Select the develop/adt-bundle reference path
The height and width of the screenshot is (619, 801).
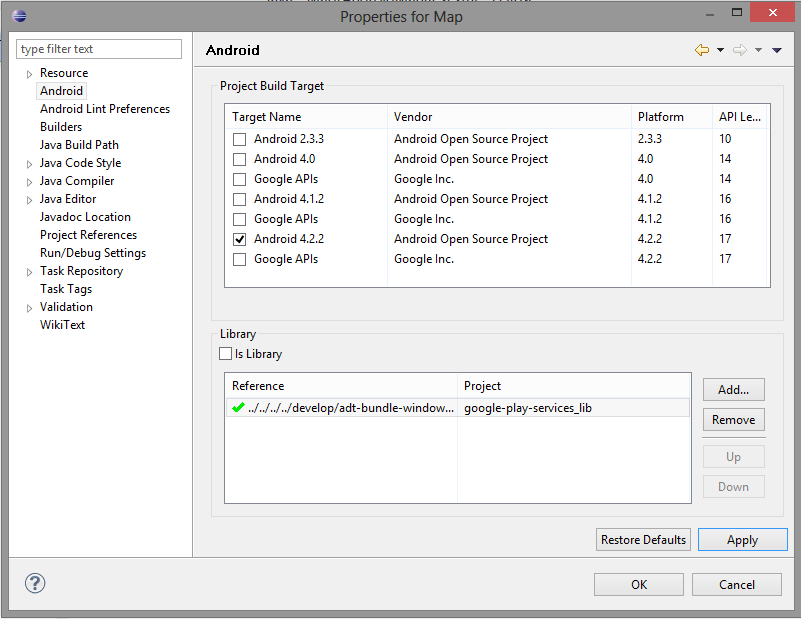(351, 408)
